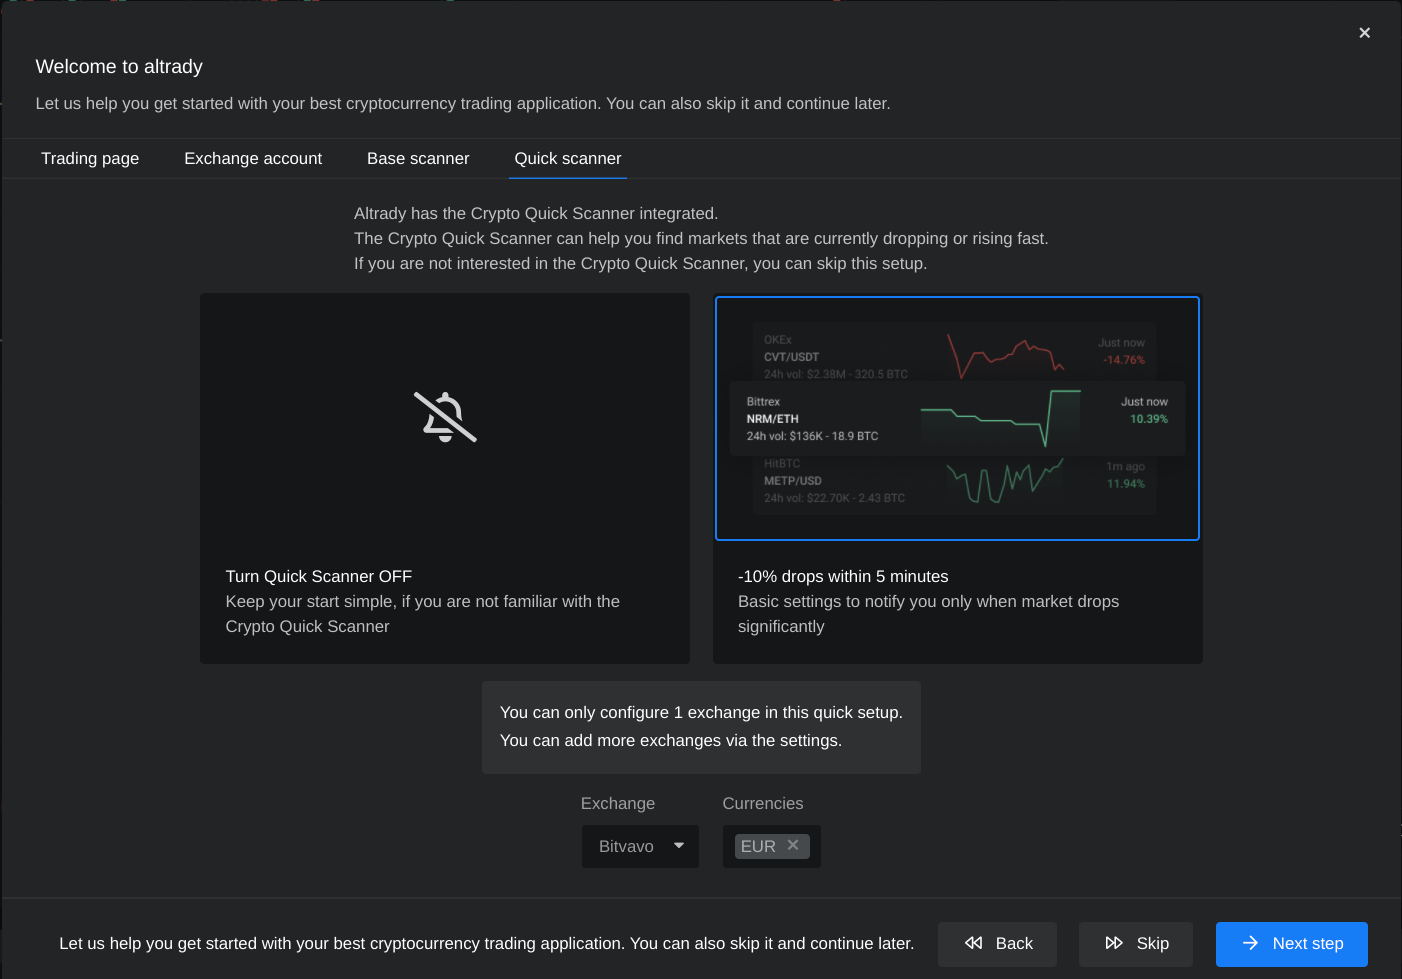Open the Base scanner tab

418,158
